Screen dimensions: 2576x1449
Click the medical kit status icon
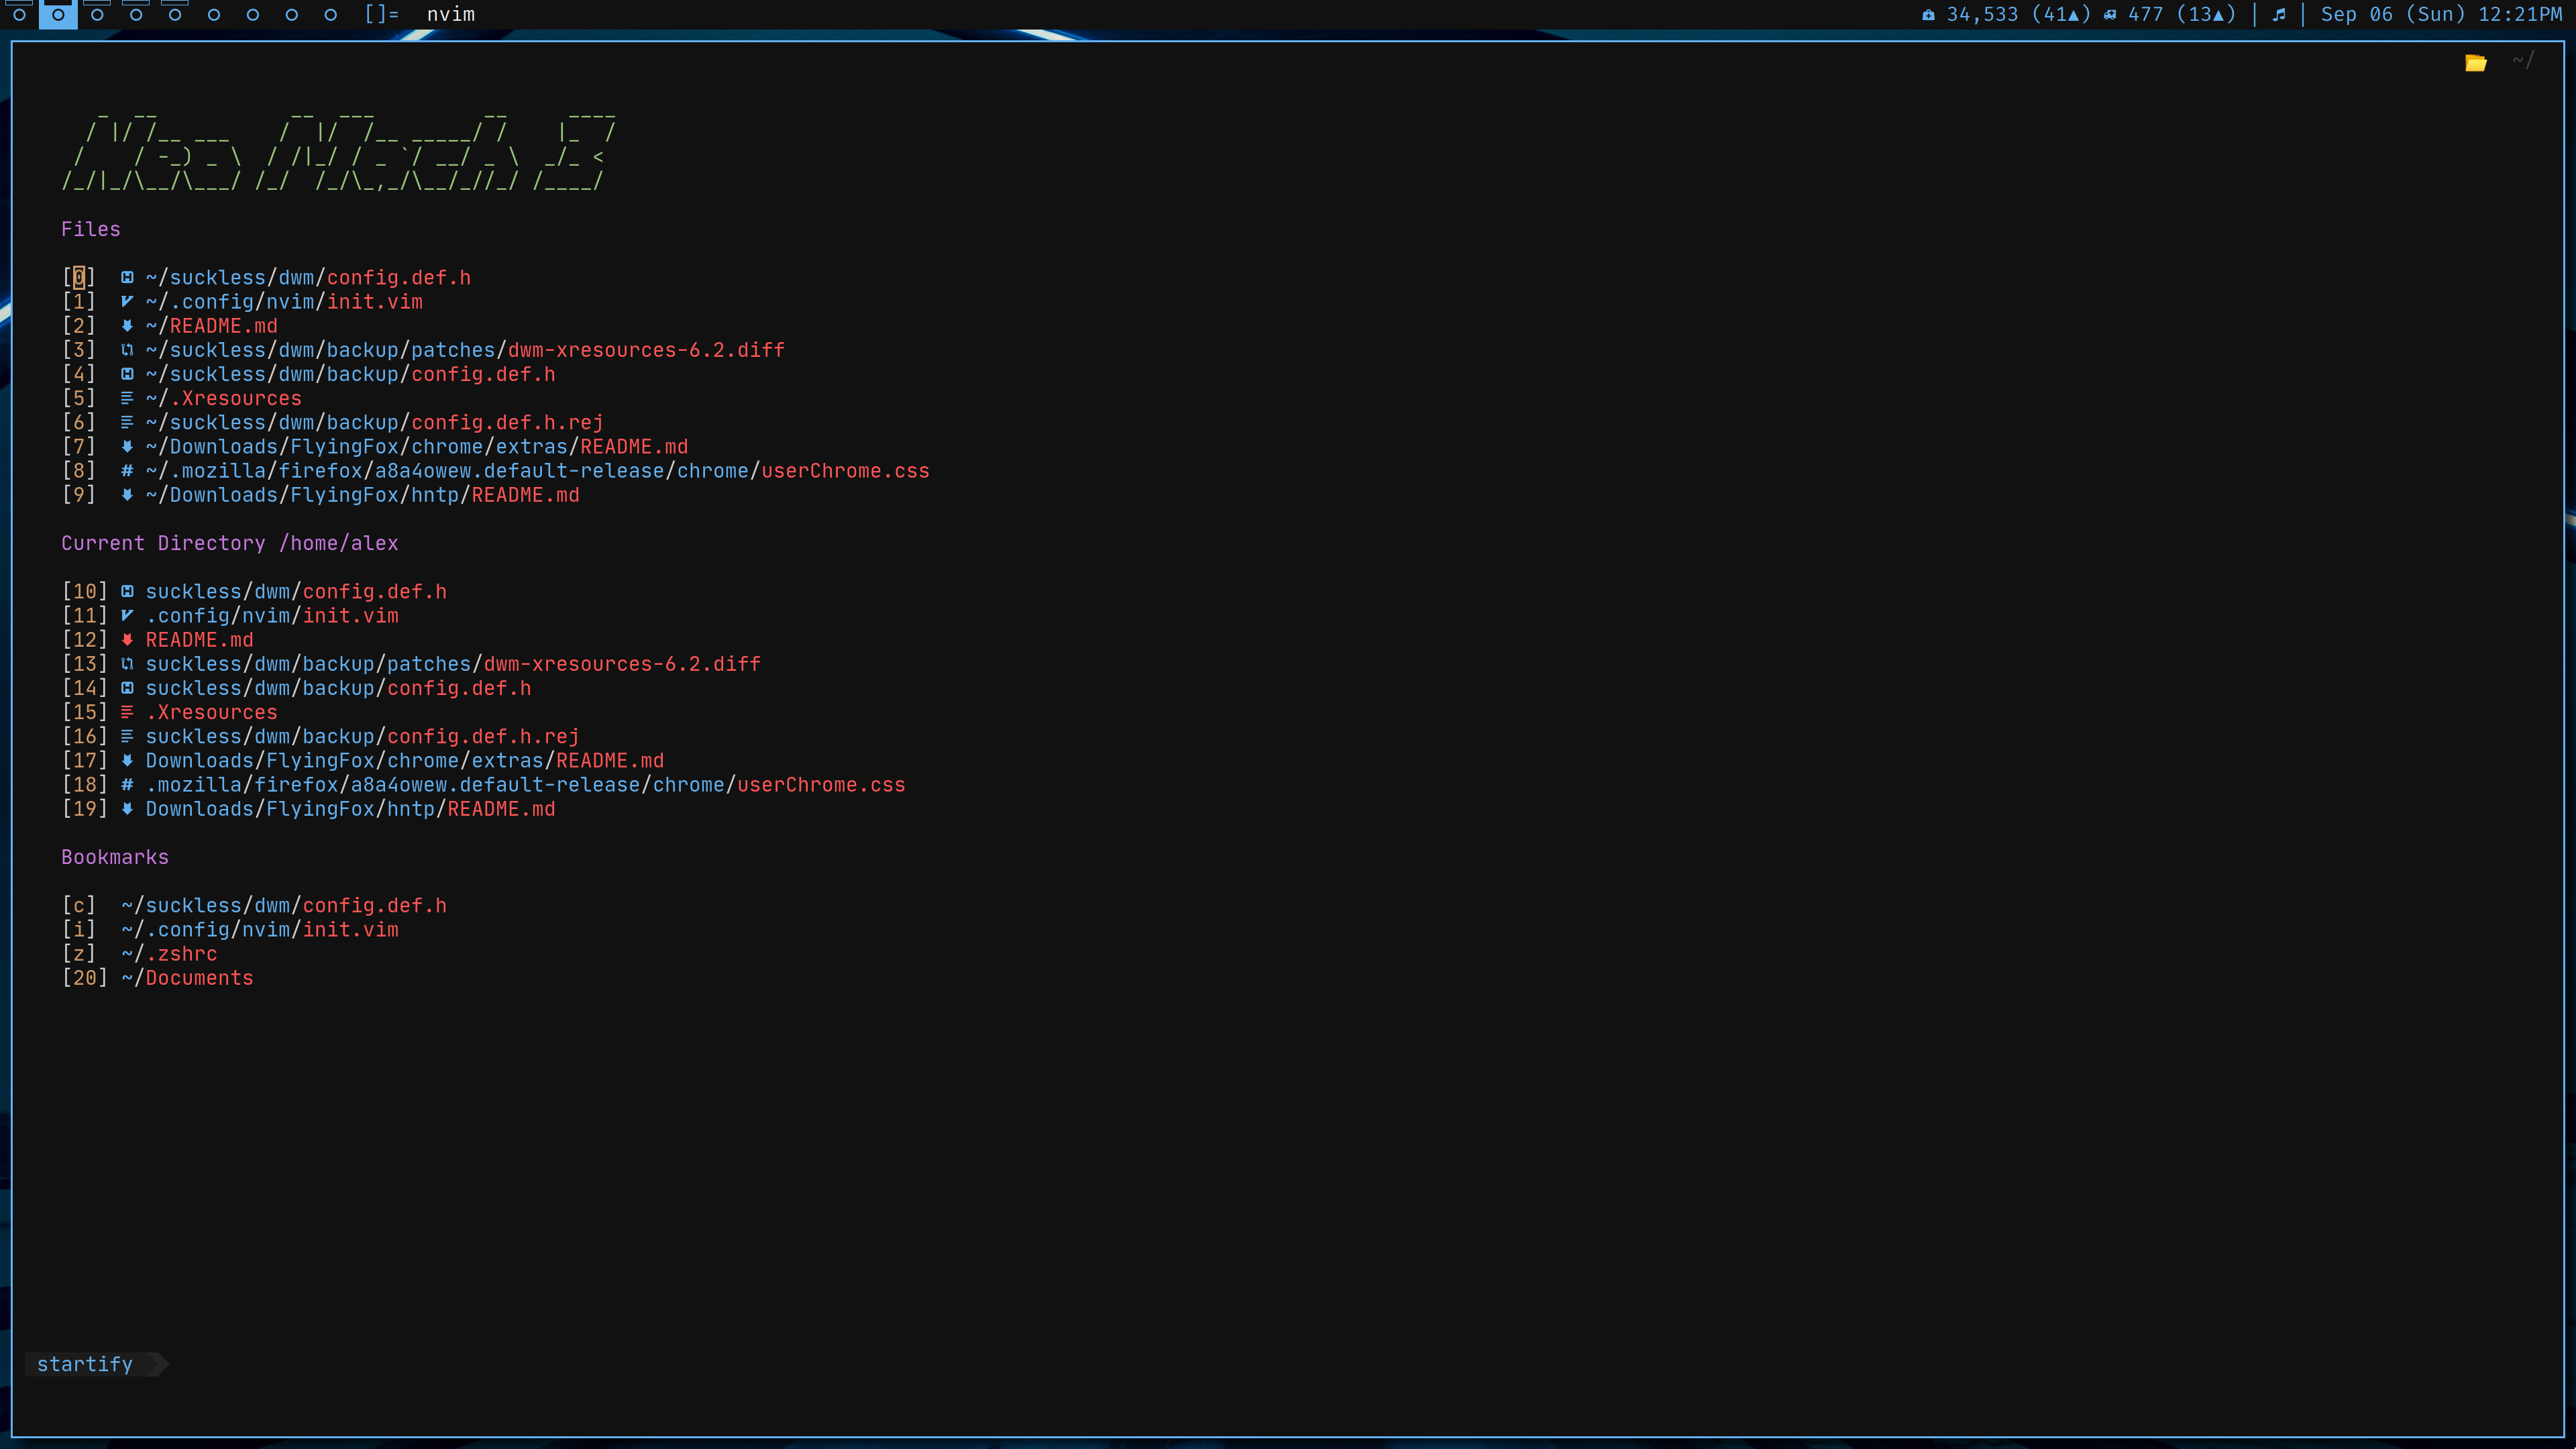pyautogui.click(x=1928, y=15)
